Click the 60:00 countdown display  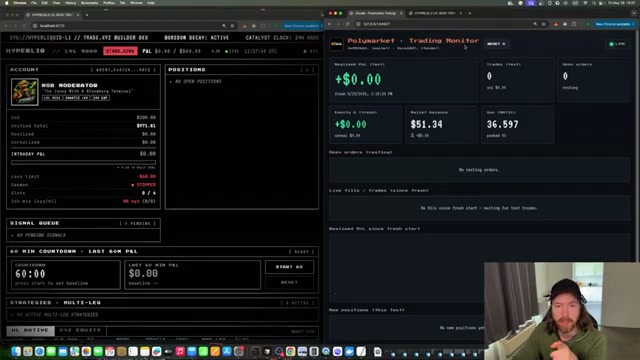[x=30, y=274]
